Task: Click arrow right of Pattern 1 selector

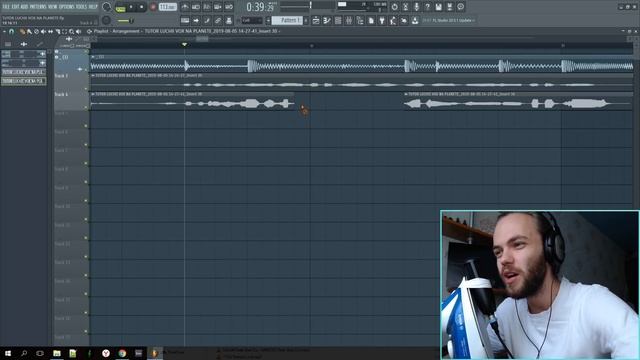Action: 306,20
